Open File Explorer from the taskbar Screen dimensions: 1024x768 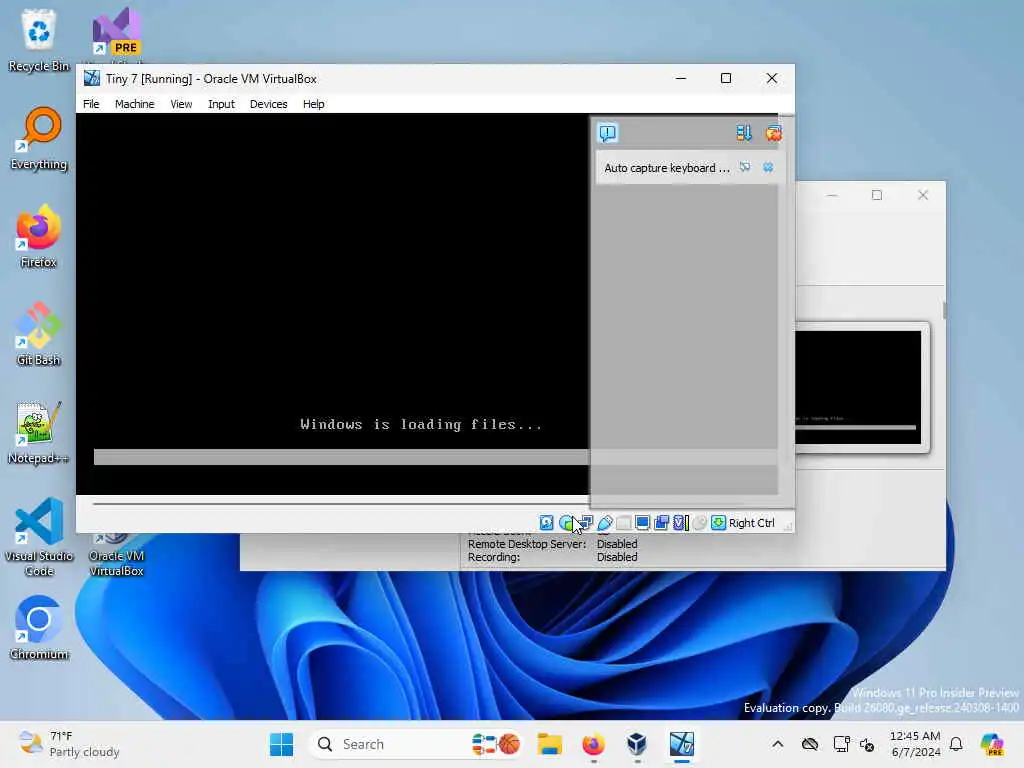[x=549, y=744]
